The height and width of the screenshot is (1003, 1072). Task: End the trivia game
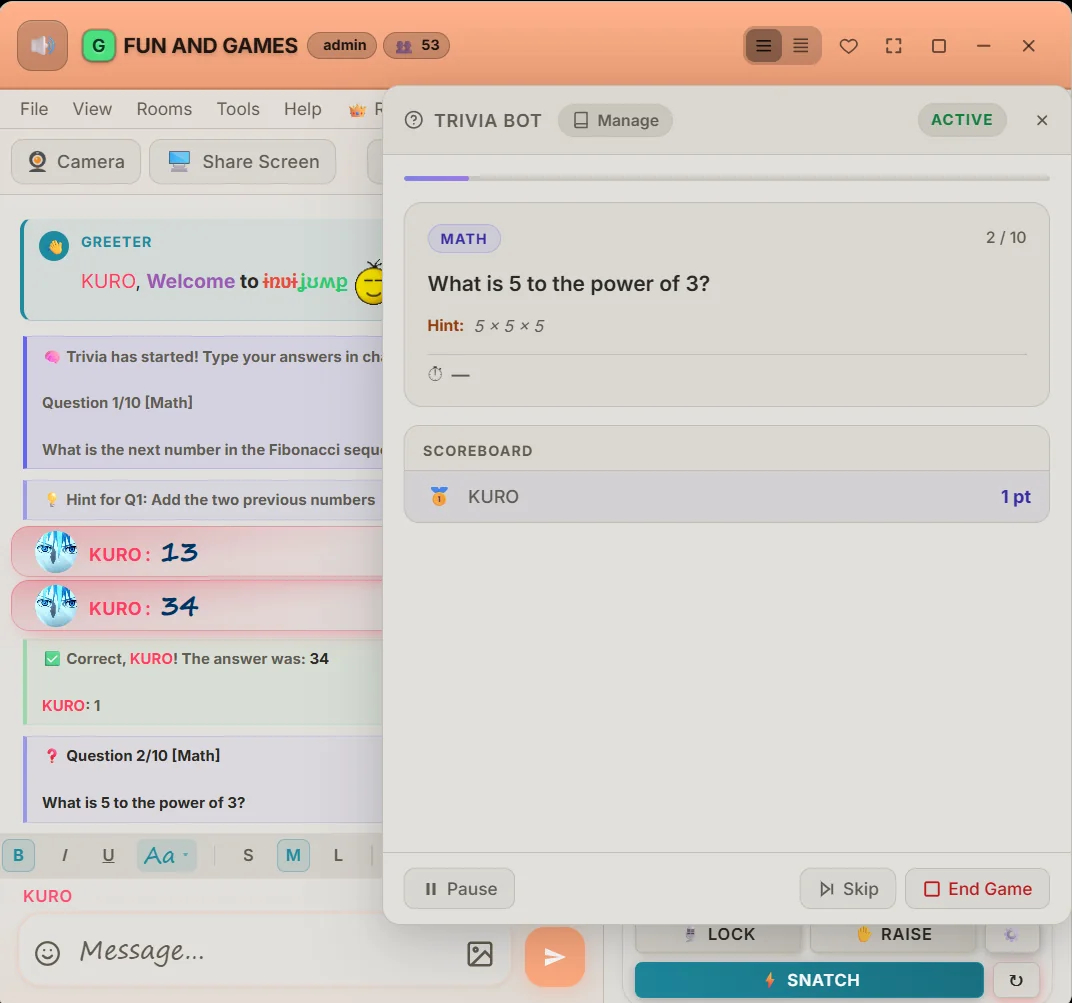977,888
